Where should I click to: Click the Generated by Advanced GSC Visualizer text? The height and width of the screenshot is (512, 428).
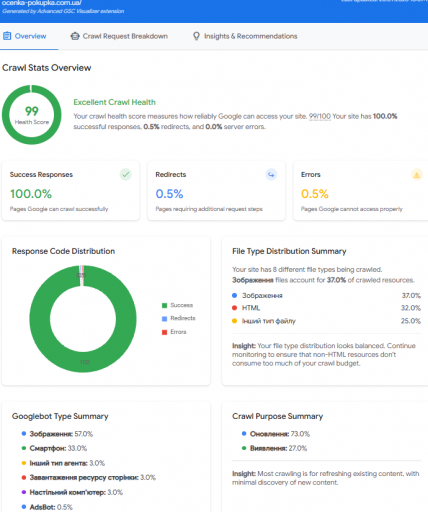(x=63, y=11)
